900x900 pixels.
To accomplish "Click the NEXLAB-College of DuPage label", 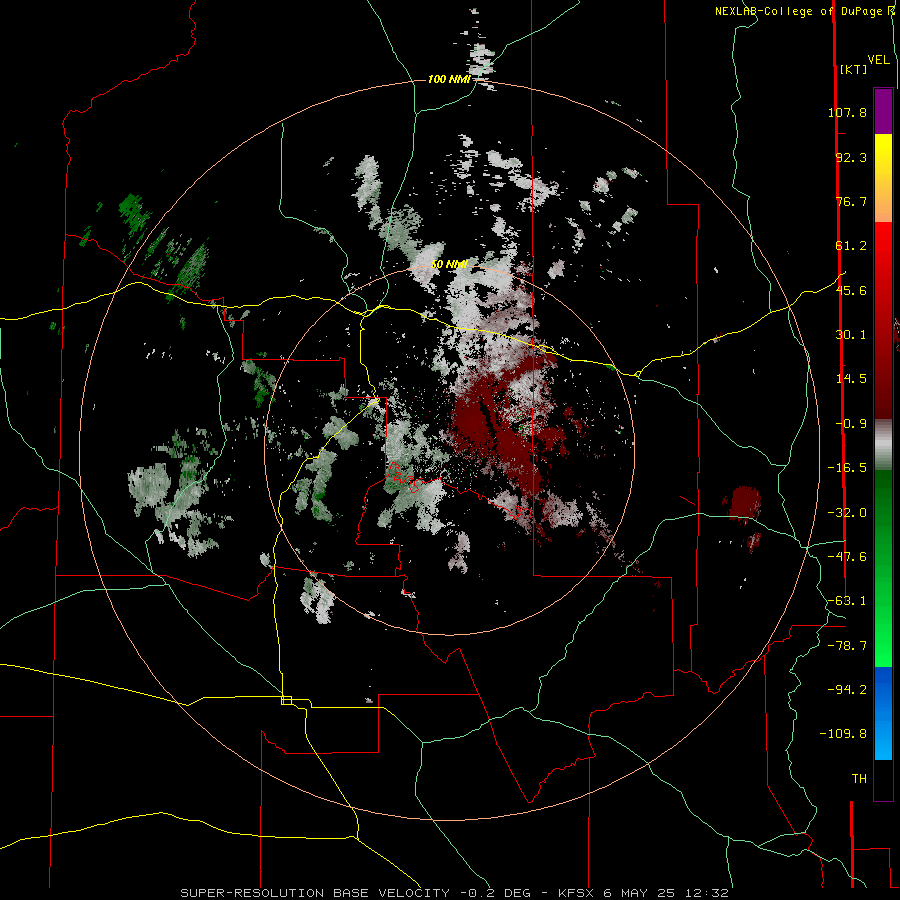I will click(x=798, y=11).
